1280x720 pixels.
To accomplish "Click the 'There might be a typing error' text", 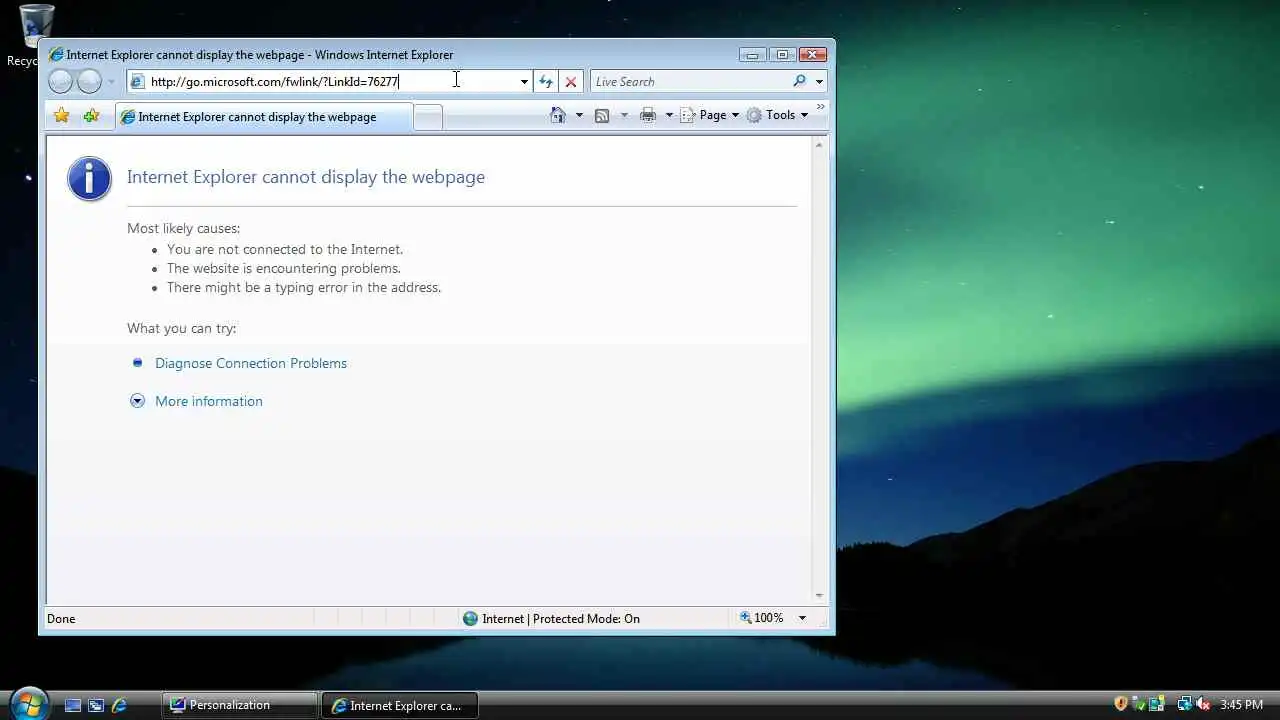I will coord(304,287).
